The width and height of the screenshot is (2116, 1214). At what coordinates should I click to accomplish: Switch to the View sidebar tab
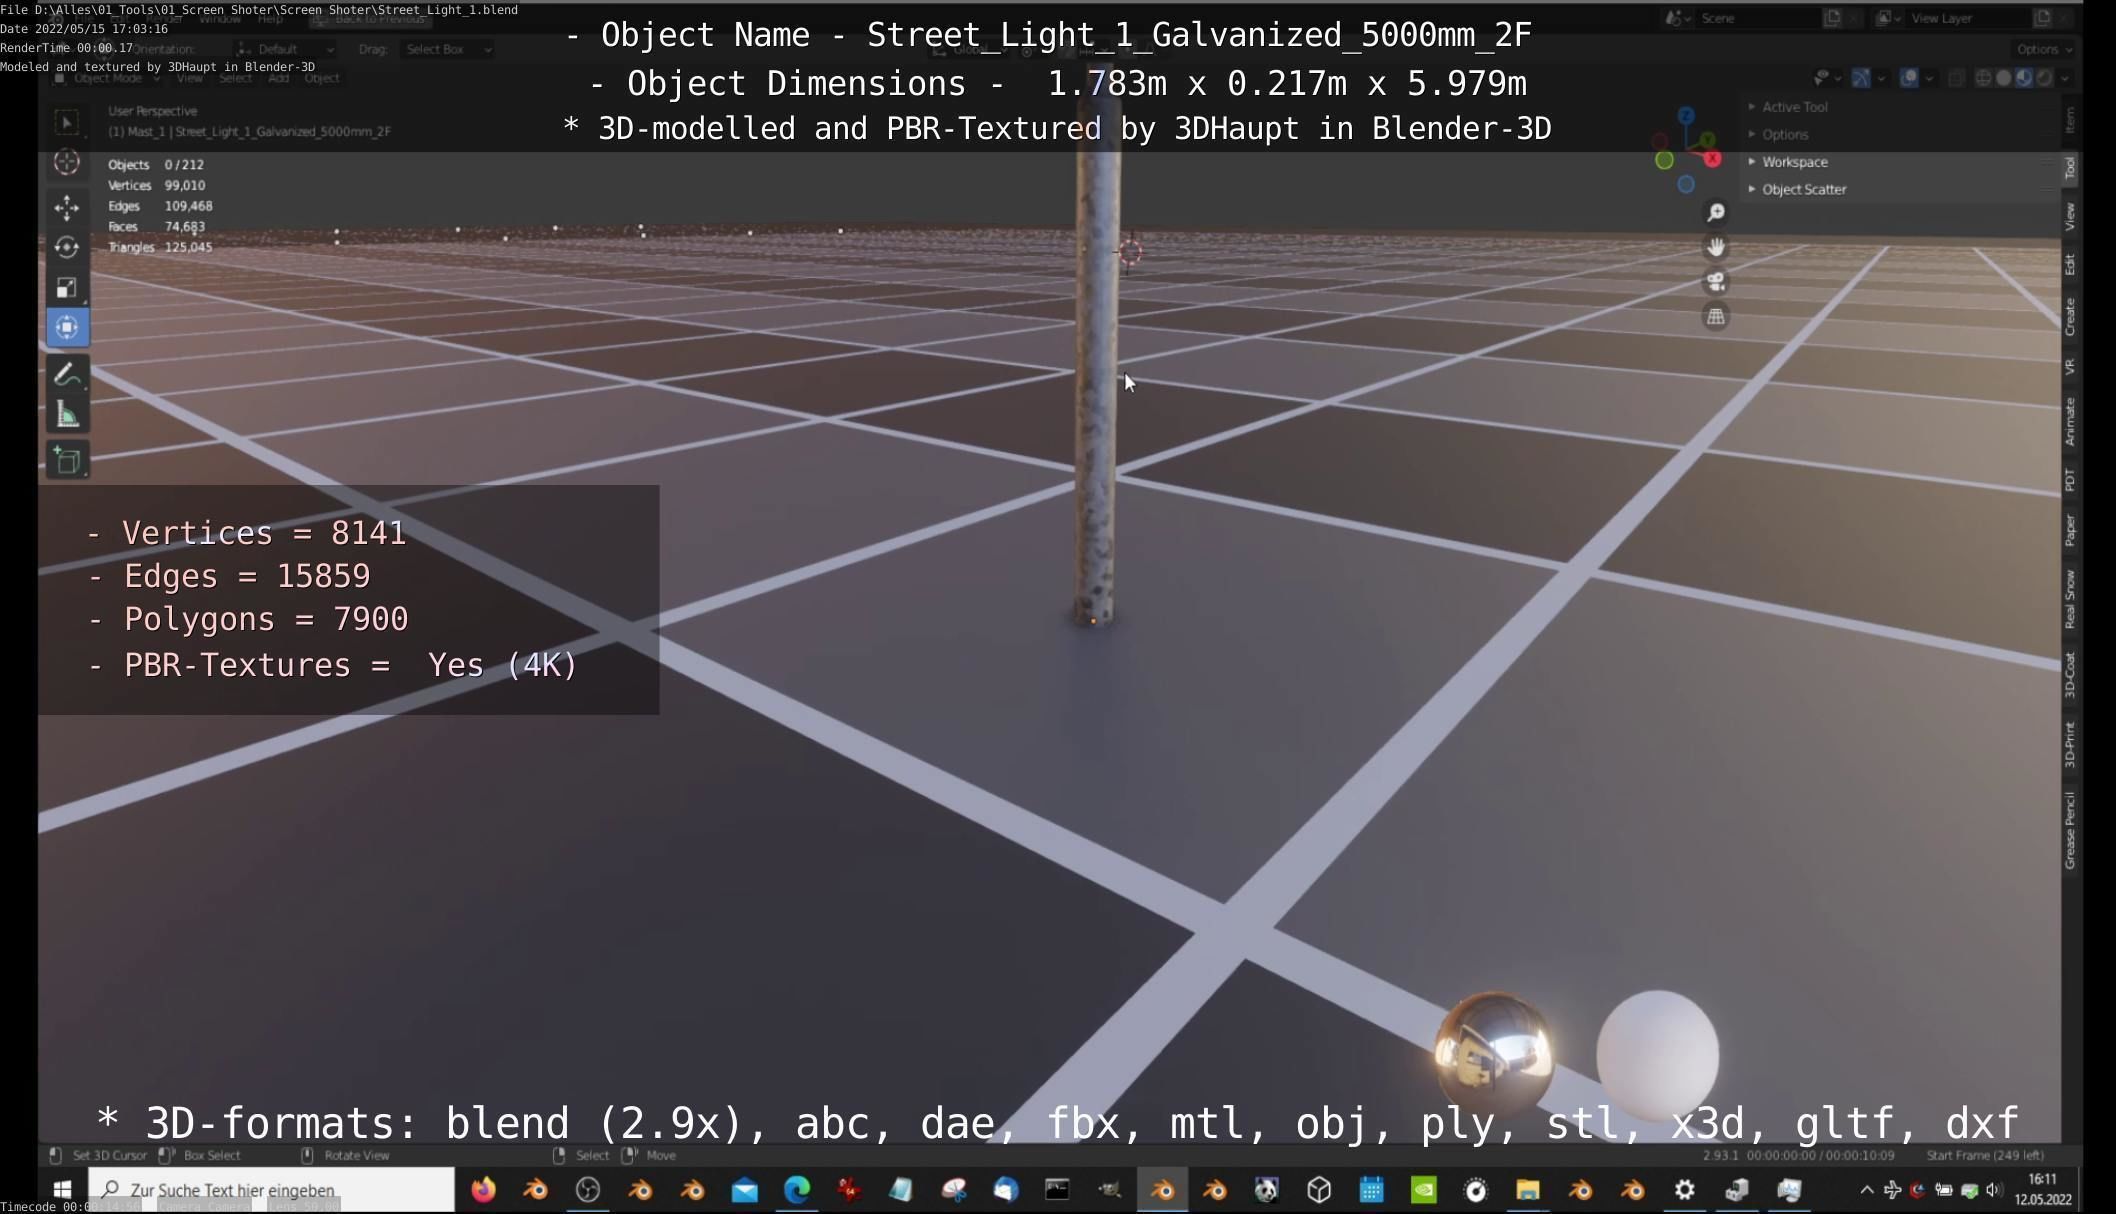point(2070,215)
